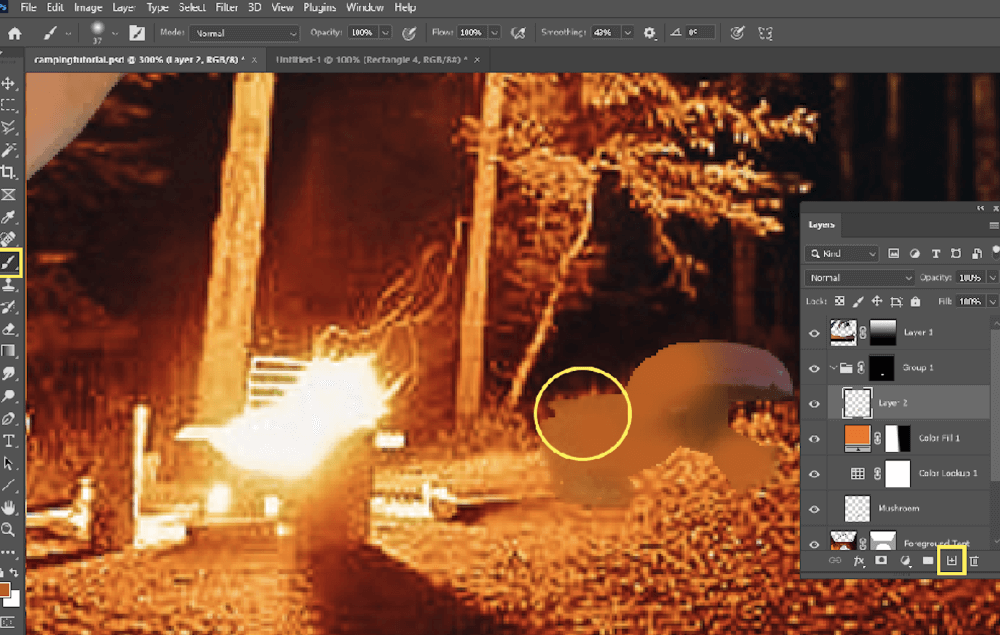Image resolution: width=1000 pixels, height=635 pixels.
Task: Open the Image menu
Action: pyautogui.click(x=88, y=8)
